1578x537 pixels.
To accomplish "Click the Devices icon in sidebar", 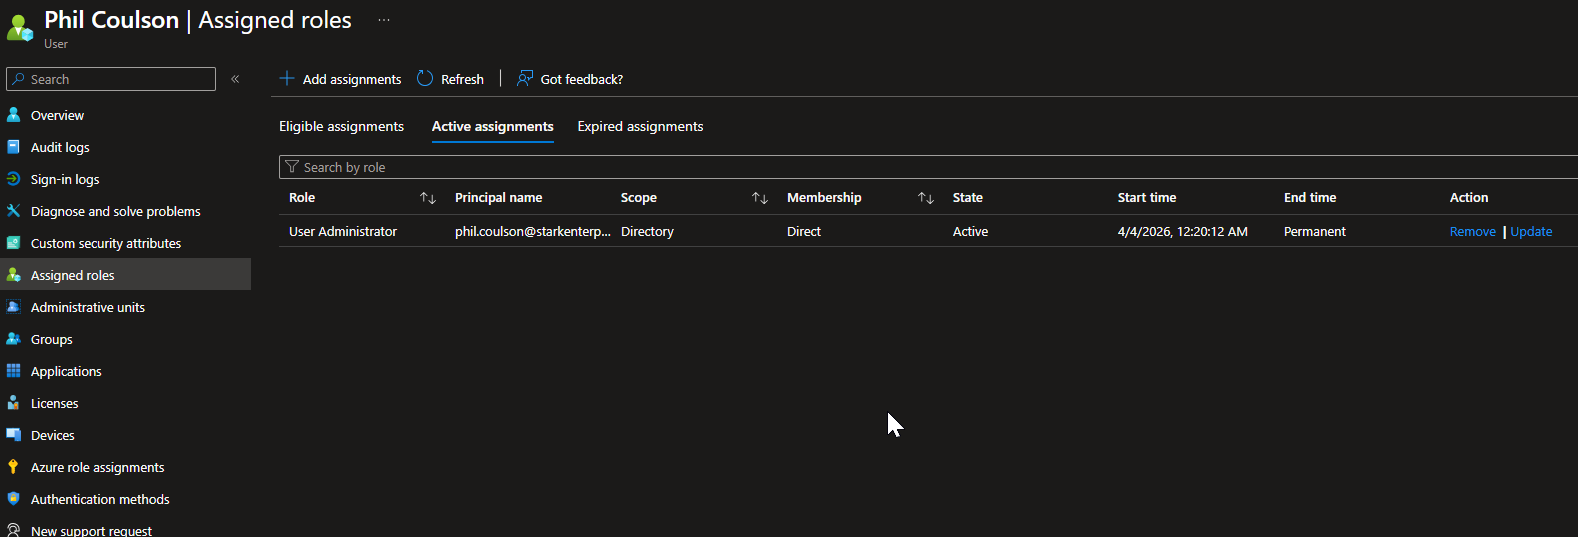I will coord(13,435).
